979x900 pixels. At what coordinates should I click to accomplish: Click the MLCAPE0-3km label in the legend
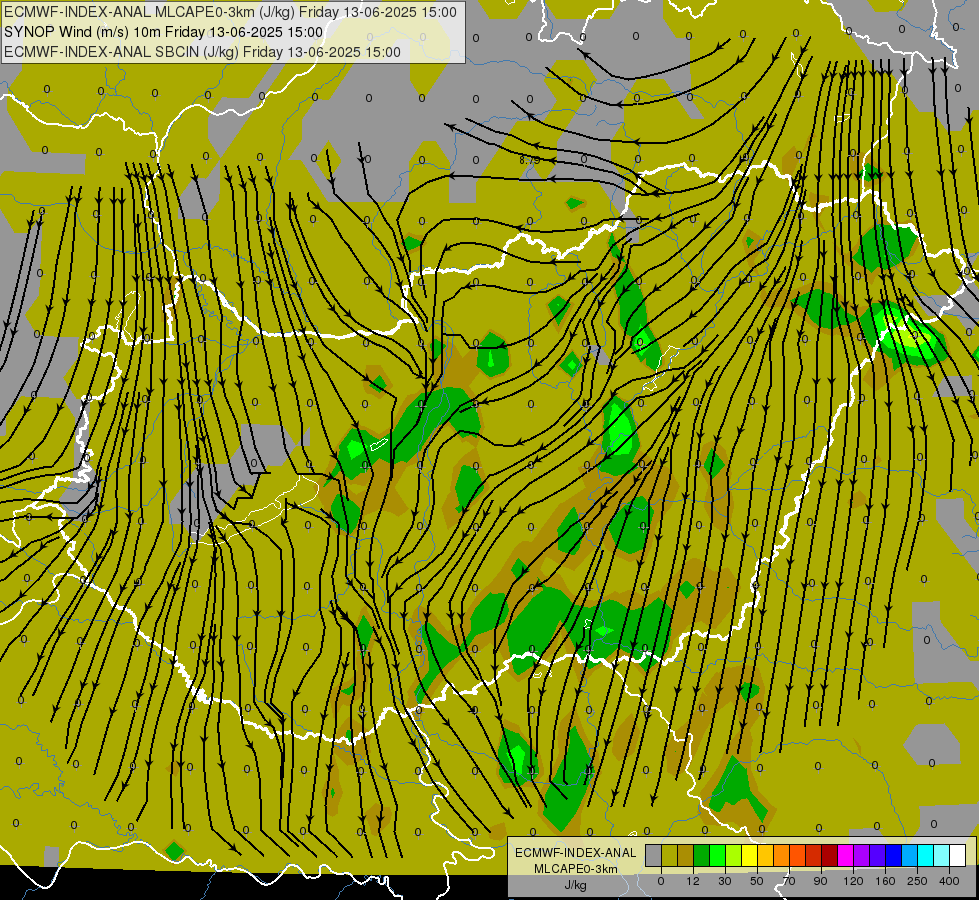tap(575, 869)
